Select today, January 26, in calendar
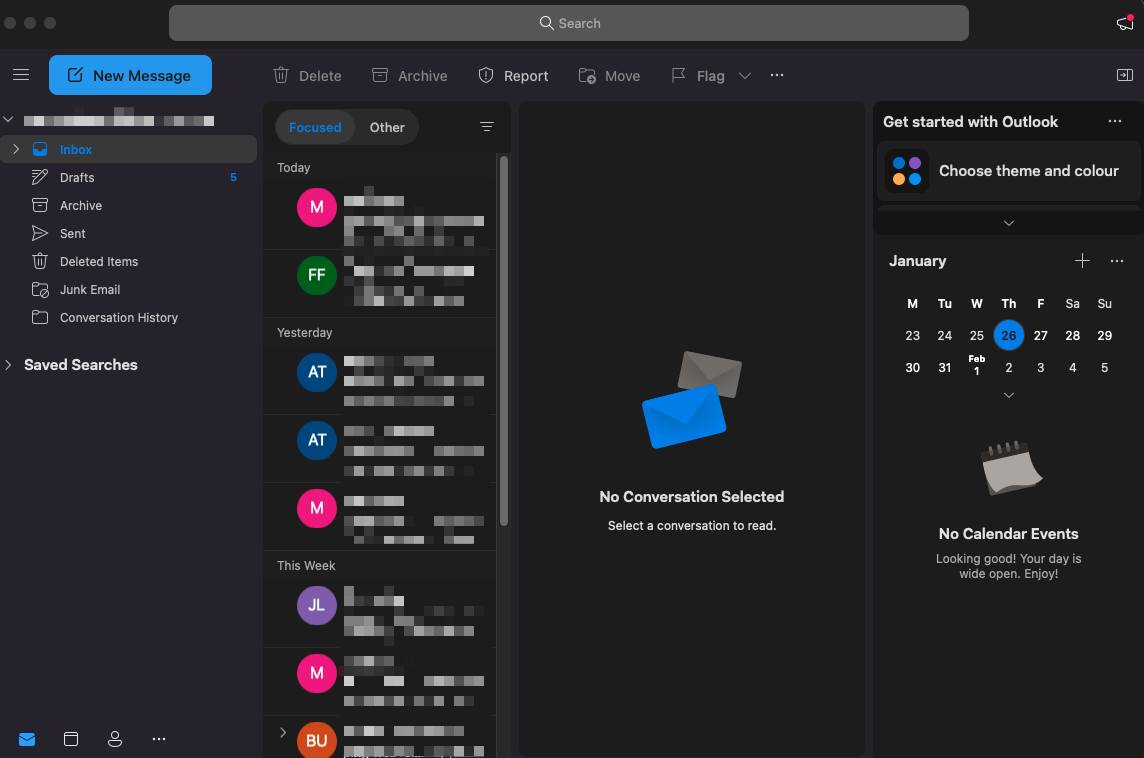The image size is (1144, 758). click(x=1009, y=336)
